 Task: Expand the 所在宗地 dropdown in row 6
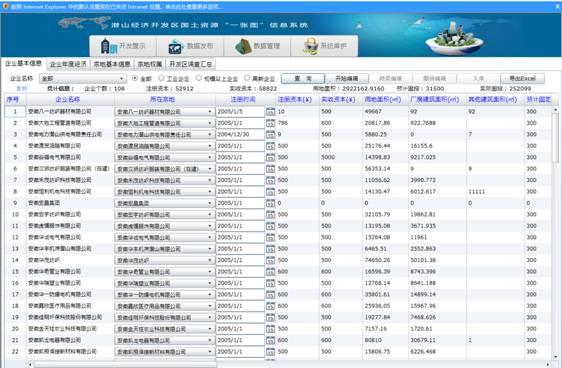[210, 169]
